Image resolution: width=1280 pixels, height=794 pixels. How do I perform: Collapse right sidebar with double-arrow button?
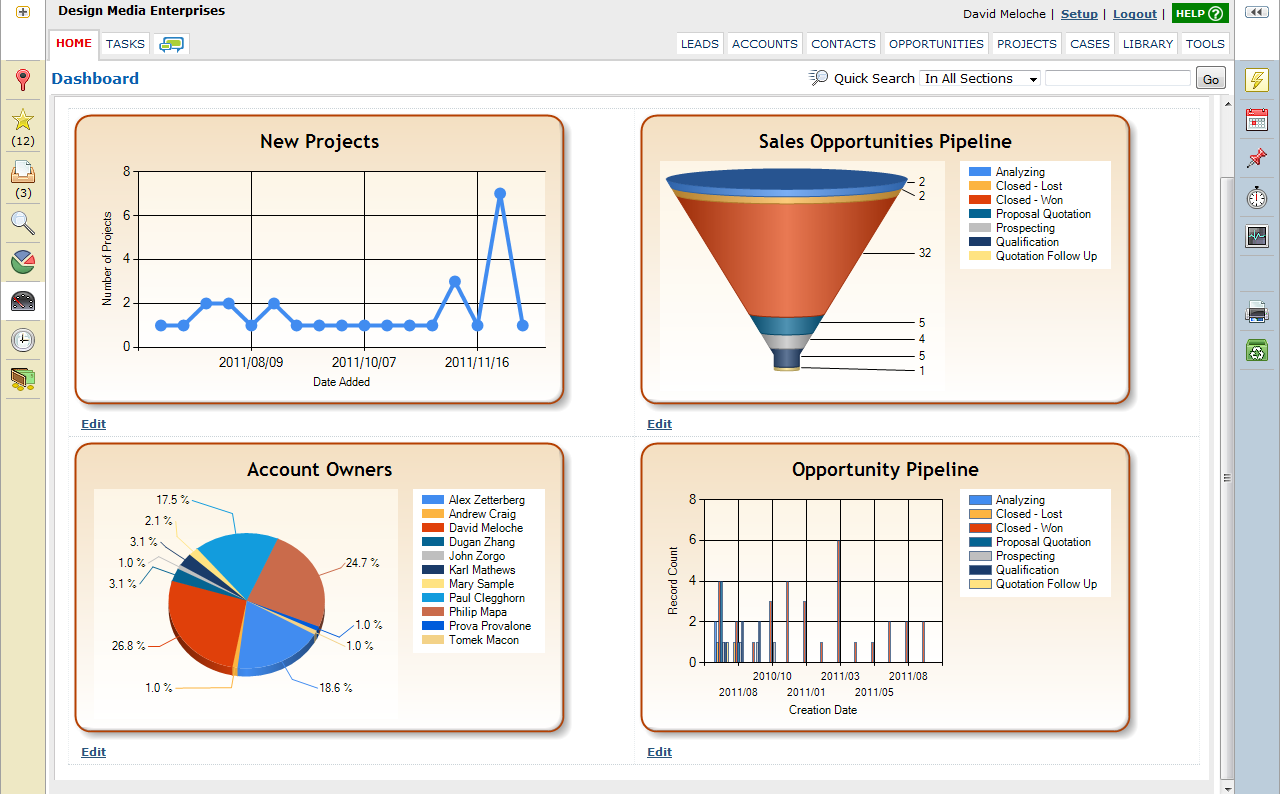pos(1256,12)
